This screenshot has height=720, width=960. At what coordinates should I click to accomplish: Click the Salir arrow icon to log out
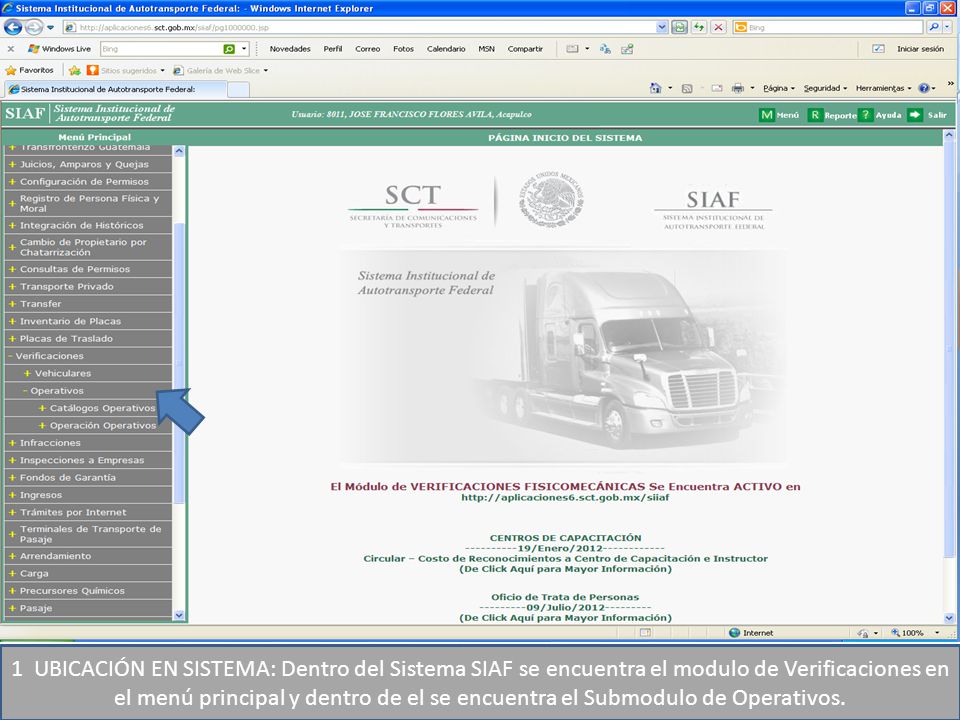(x=915, y=115)
